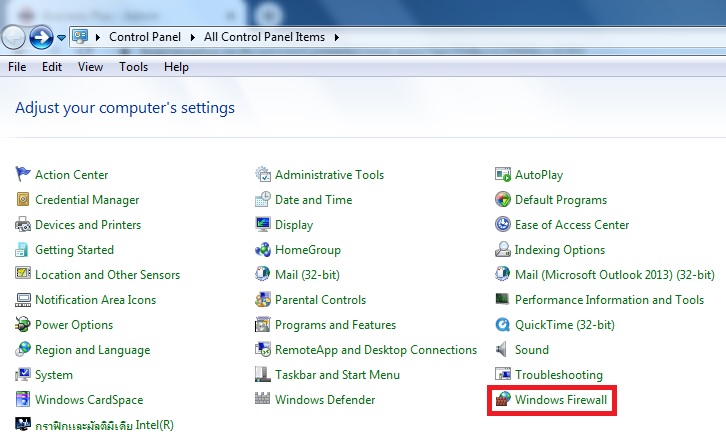Open the Windows Firewall brick icon

point(503,399)
